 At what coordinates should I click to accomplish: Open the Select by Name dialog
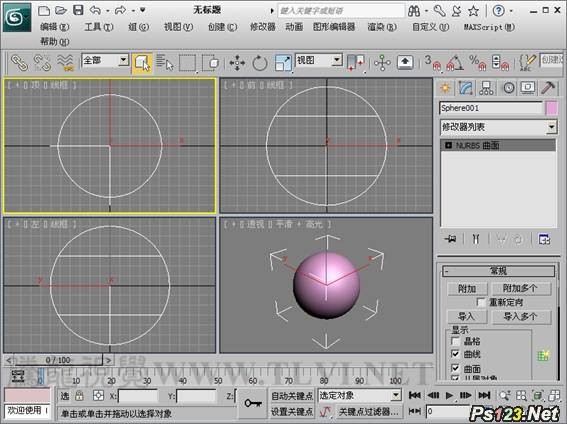pyautogui.click(x=165, y=63)
